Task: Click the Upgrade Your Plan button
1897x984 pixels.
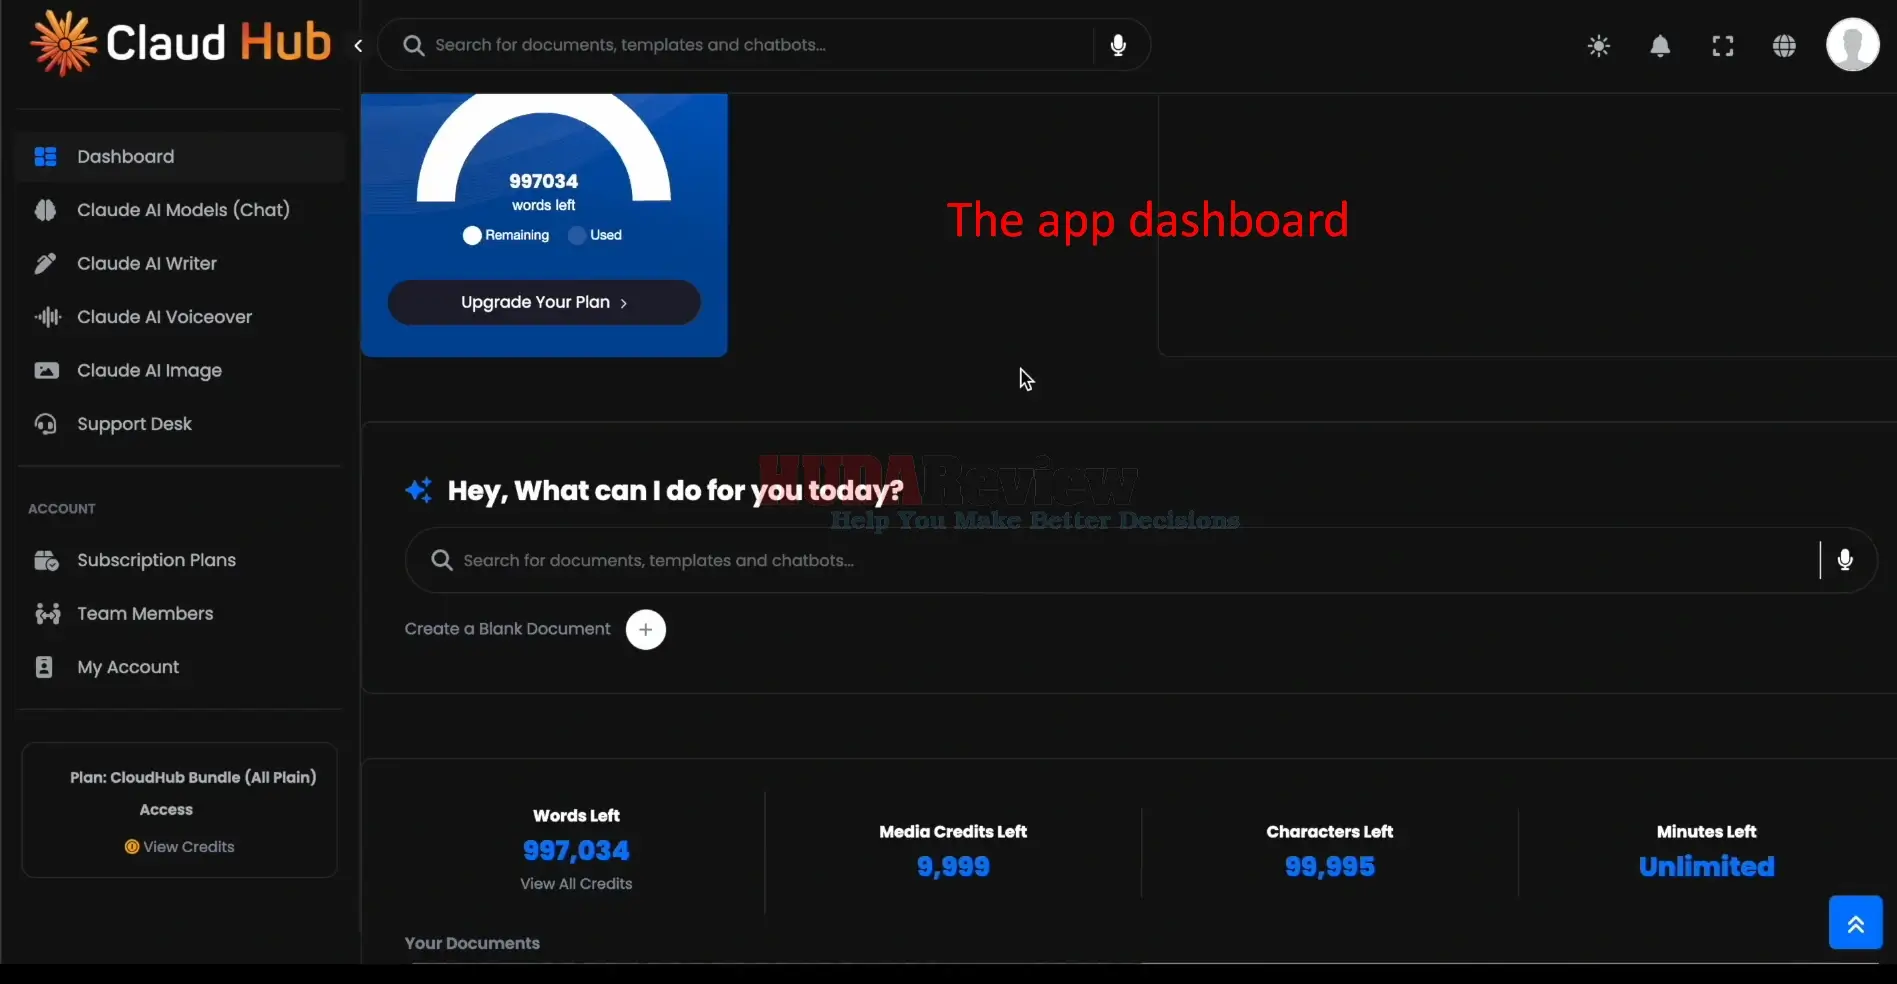Action: pos(544,302)
